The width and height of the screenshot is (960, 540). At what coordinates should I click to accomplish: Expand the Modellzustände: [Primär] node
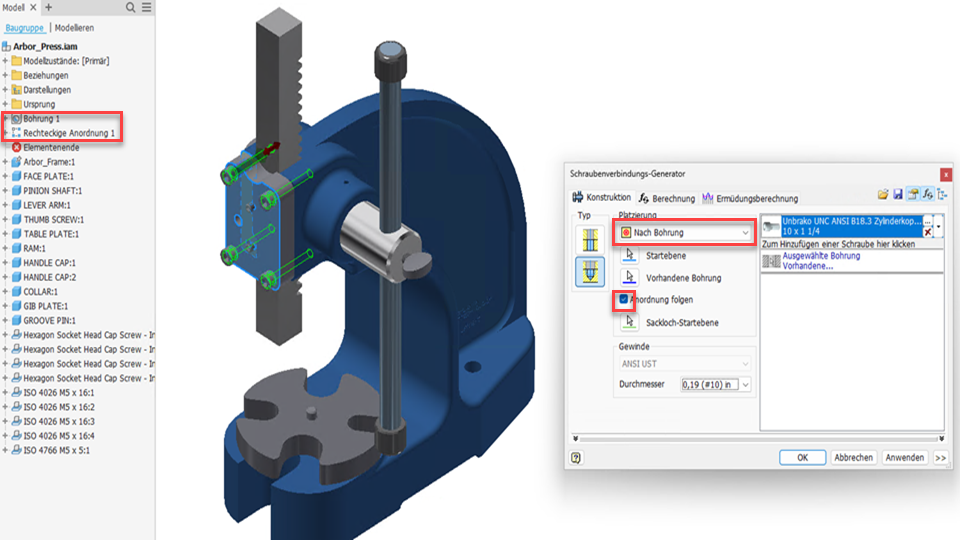(6, 61)
